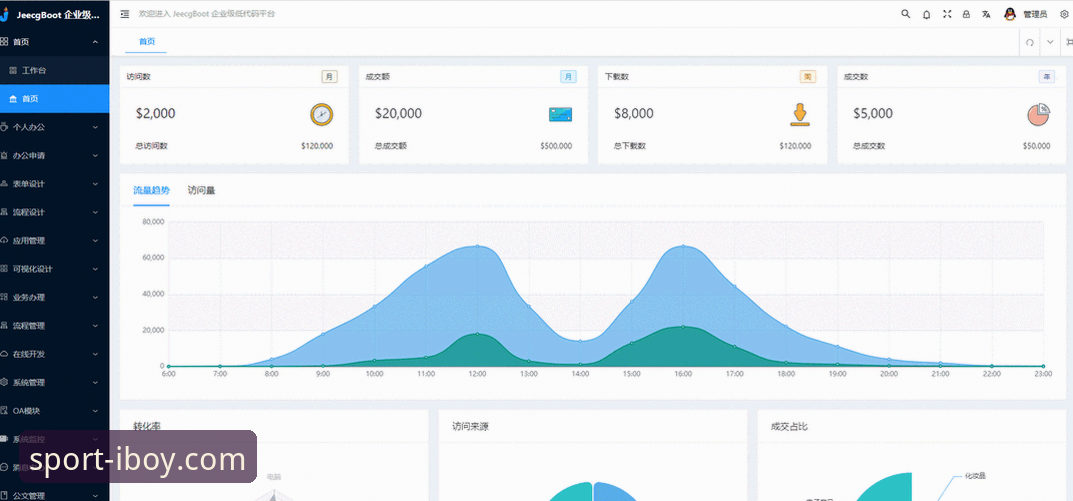Click the 转化率 panel title
The height and width of the screenshot is (501, 1073).
click(147, 425)
